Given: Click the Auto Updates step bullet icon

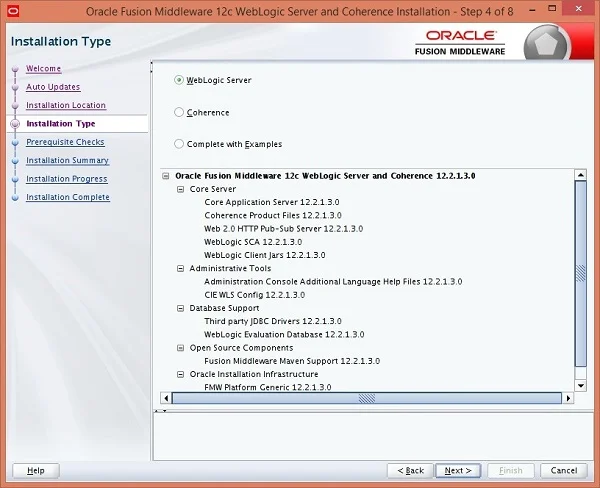Looking at the screenshot, I should 15,88.
